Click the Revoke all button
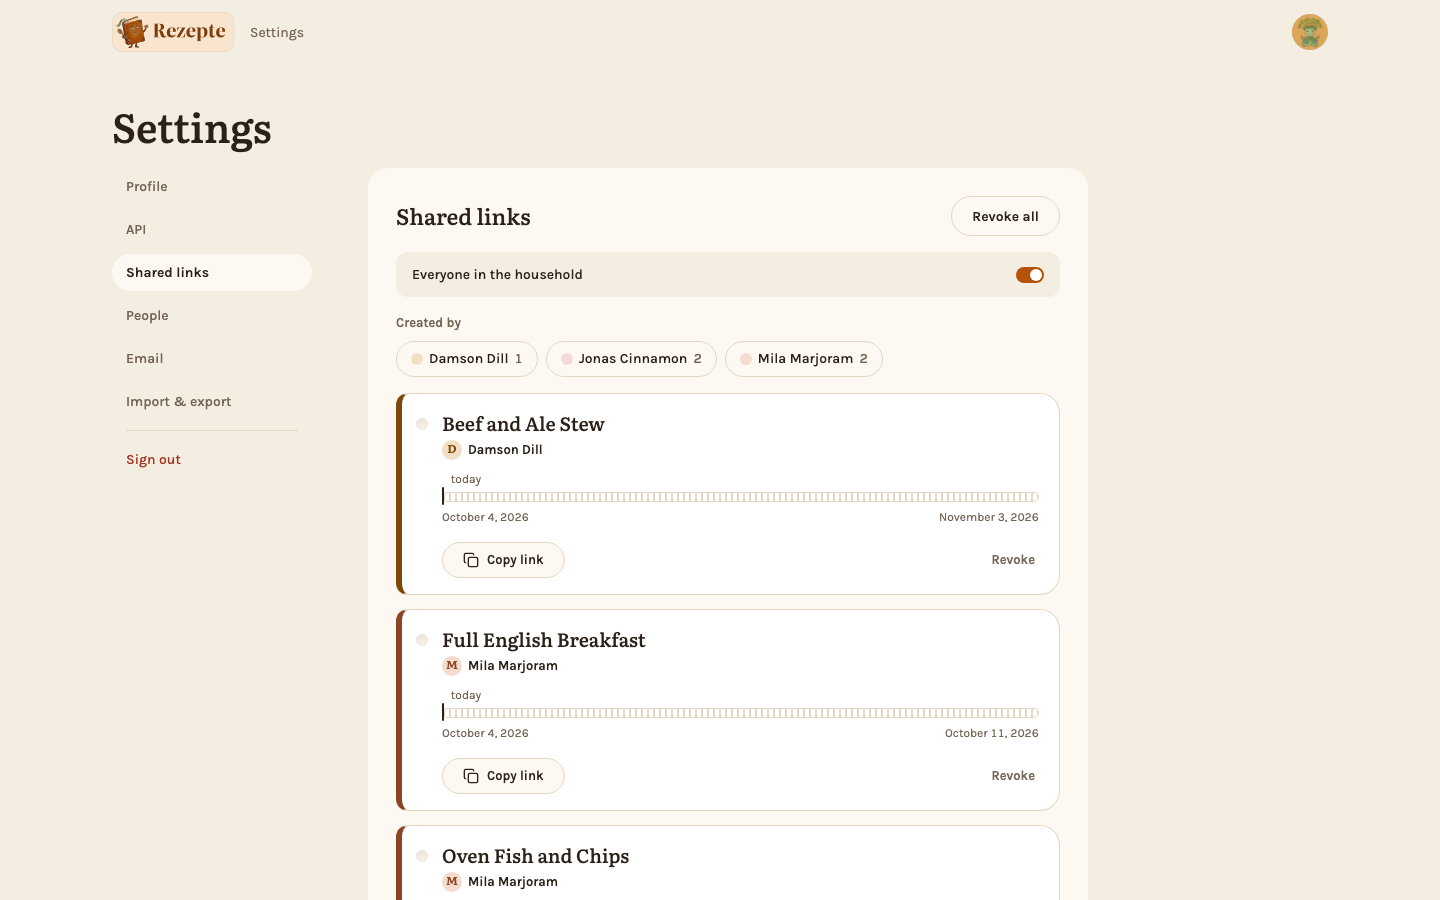 click(x=1005, y=216)
